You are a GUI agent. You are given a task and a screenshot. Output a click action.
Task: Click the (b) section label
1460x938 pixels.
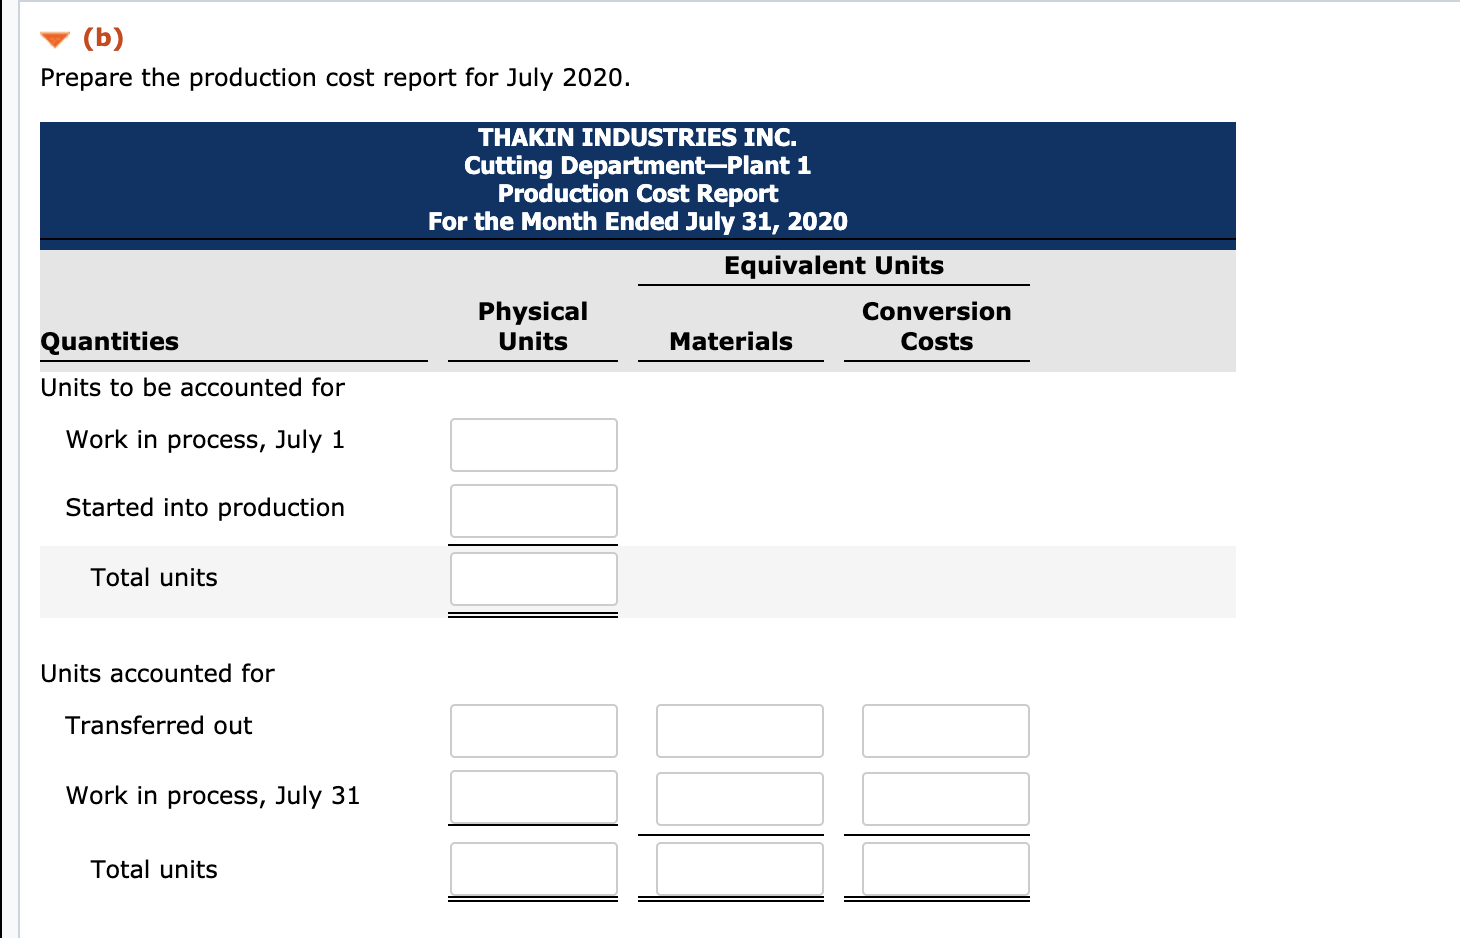[103, 37]
